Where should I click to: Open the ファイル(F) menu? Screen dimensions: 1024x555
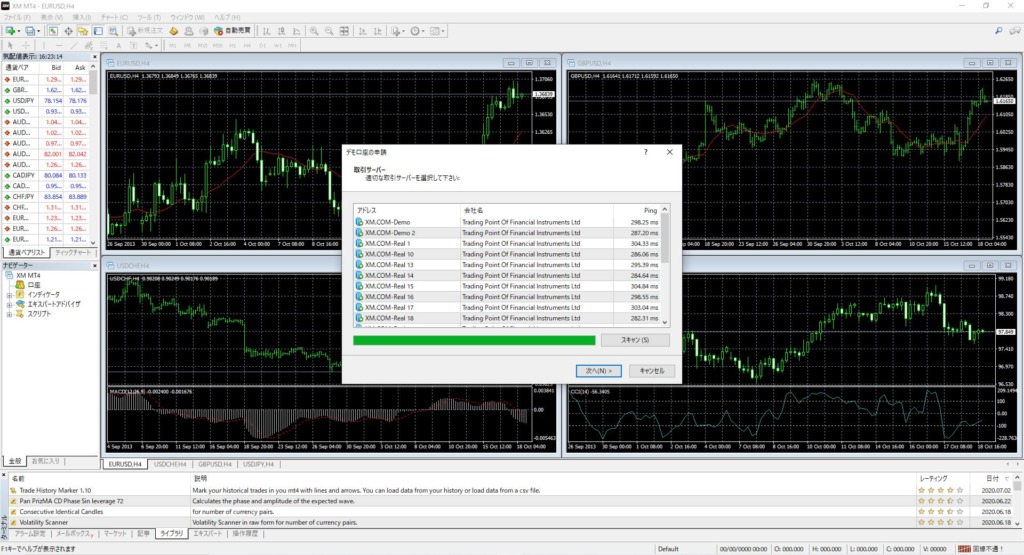tap(18, 17)
